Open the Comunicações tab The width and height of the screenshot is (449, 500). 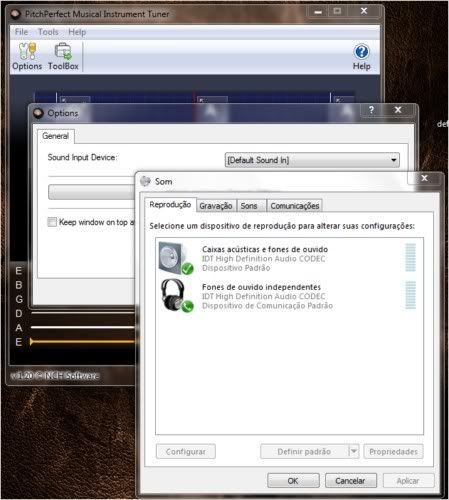coord(295,206)
